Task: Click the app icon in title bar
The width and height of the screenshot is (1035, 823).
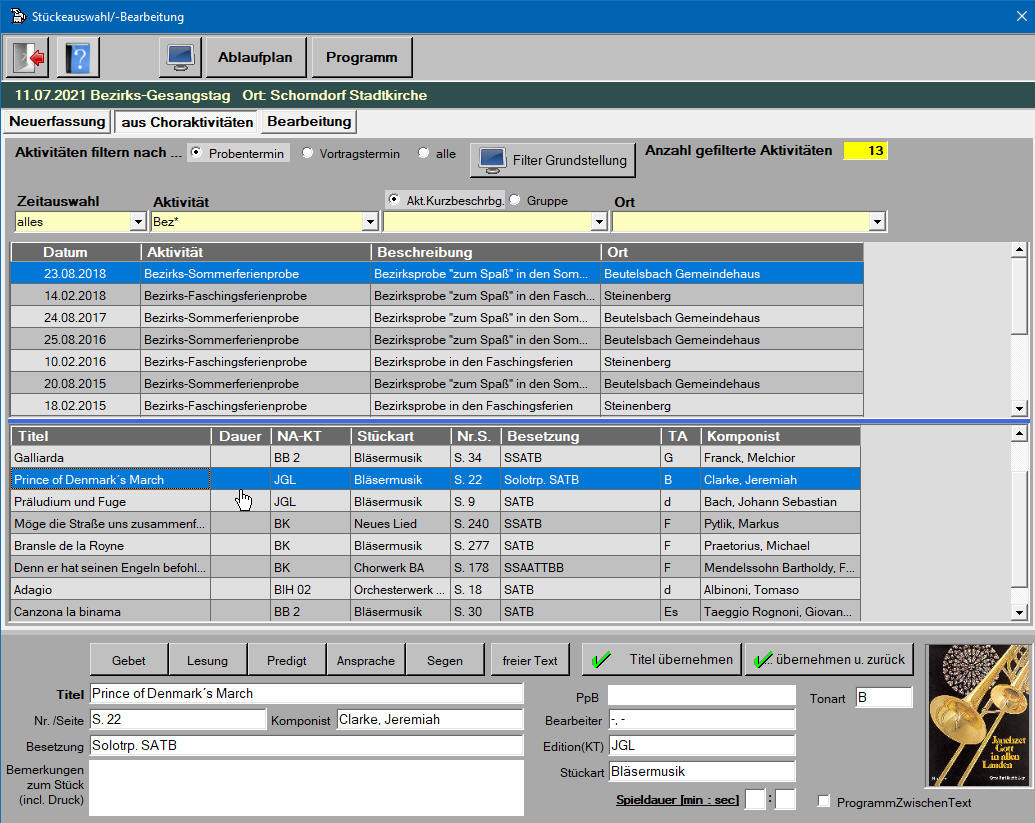Action: click(17, 17)
